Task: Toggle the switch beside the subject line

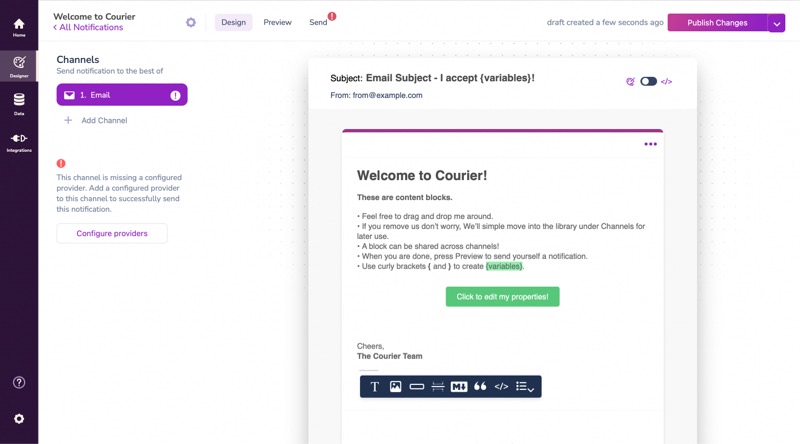Action: 648,82
